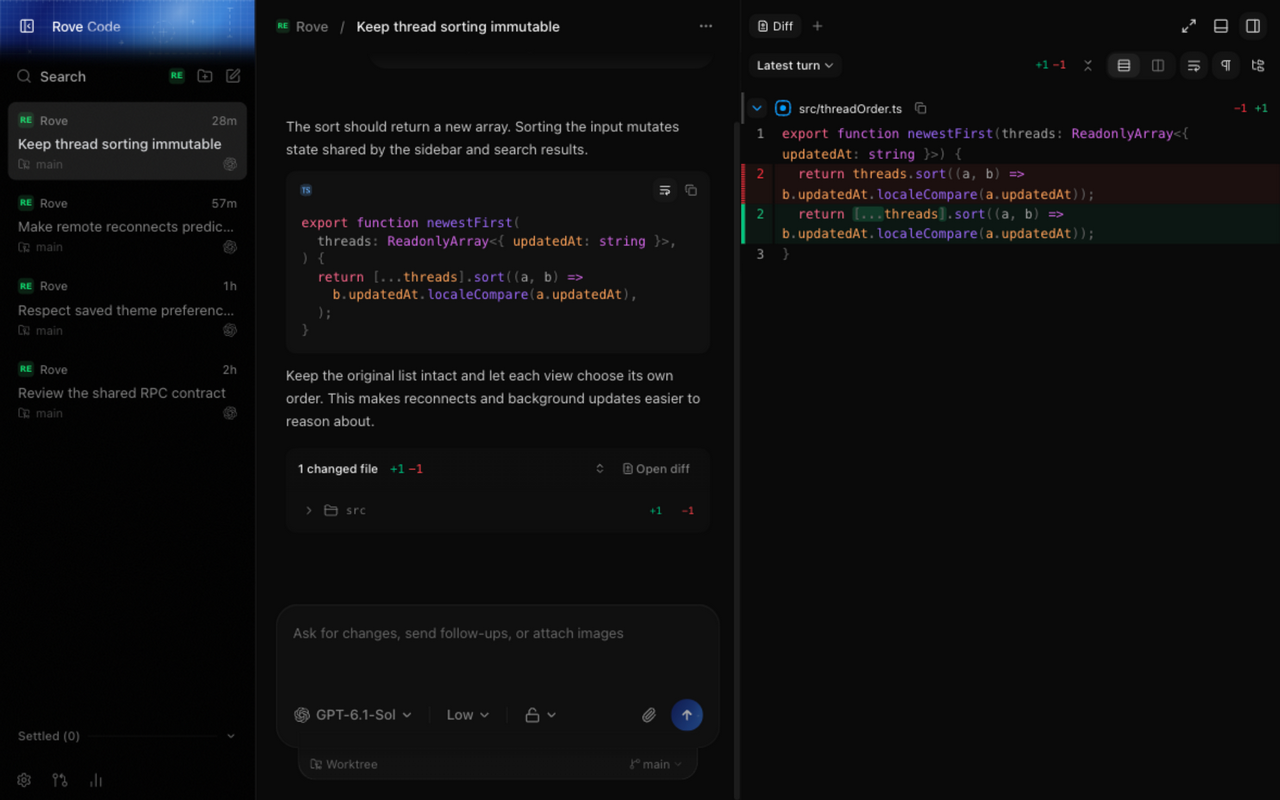Toggle the right side panel
The height and width of the screenshot is (800, 1280).
[1252, 26]
